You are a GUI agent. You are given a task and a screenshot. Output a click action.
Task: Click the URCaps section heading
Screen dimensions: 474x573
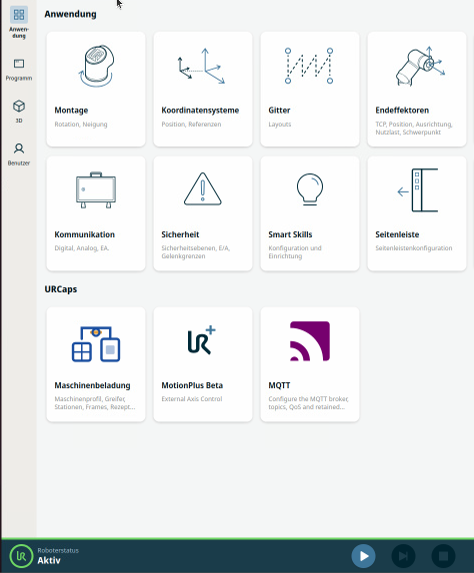coord(61,289)
